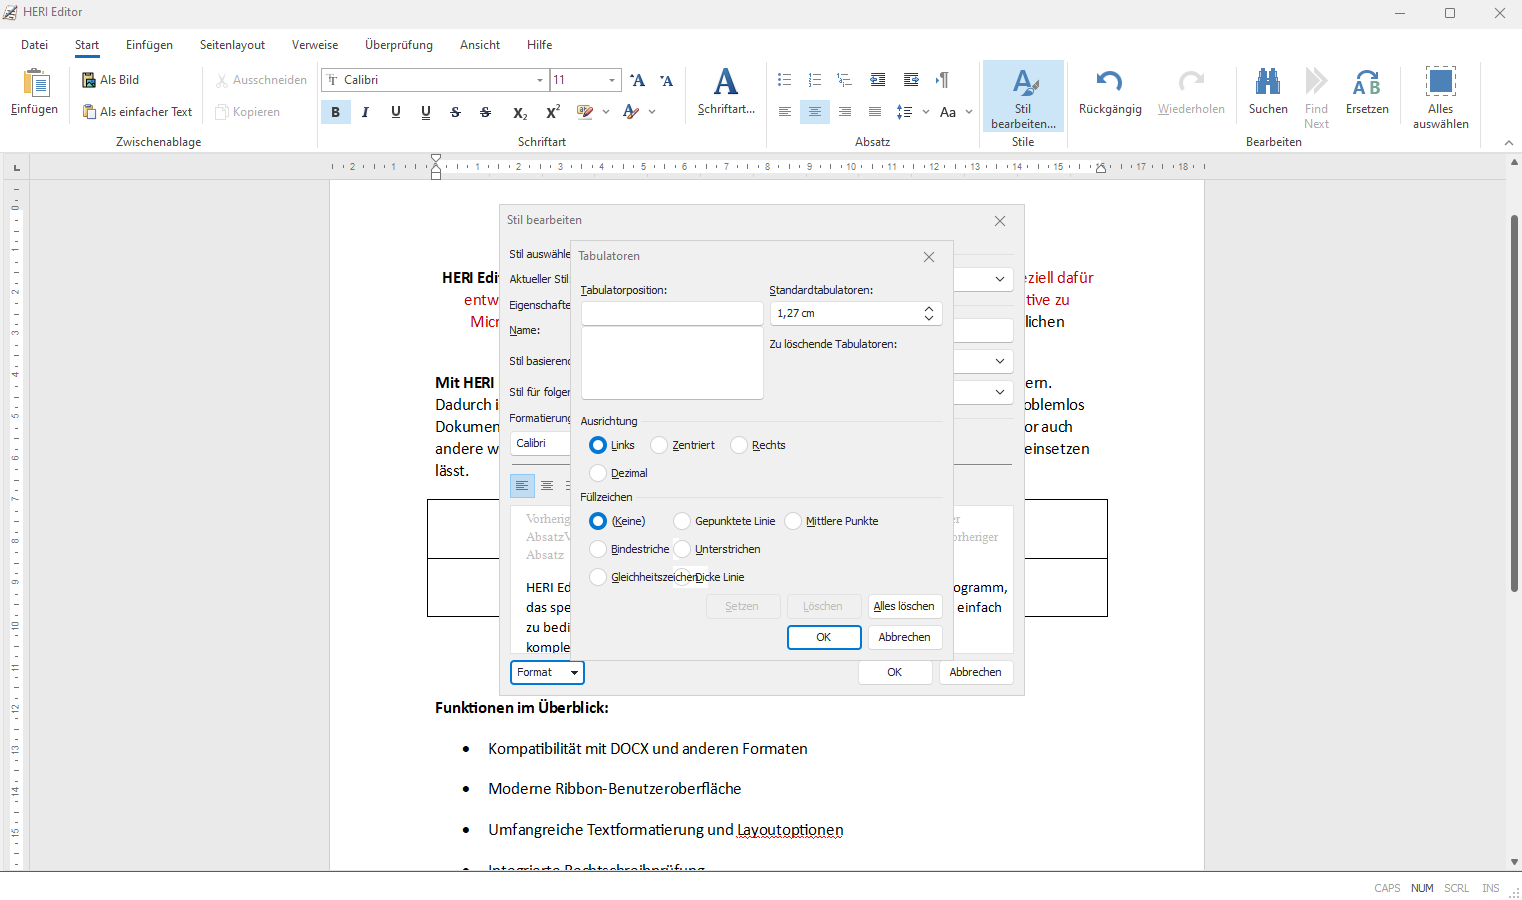Select (Keine) fill character radio

[598, 521]
